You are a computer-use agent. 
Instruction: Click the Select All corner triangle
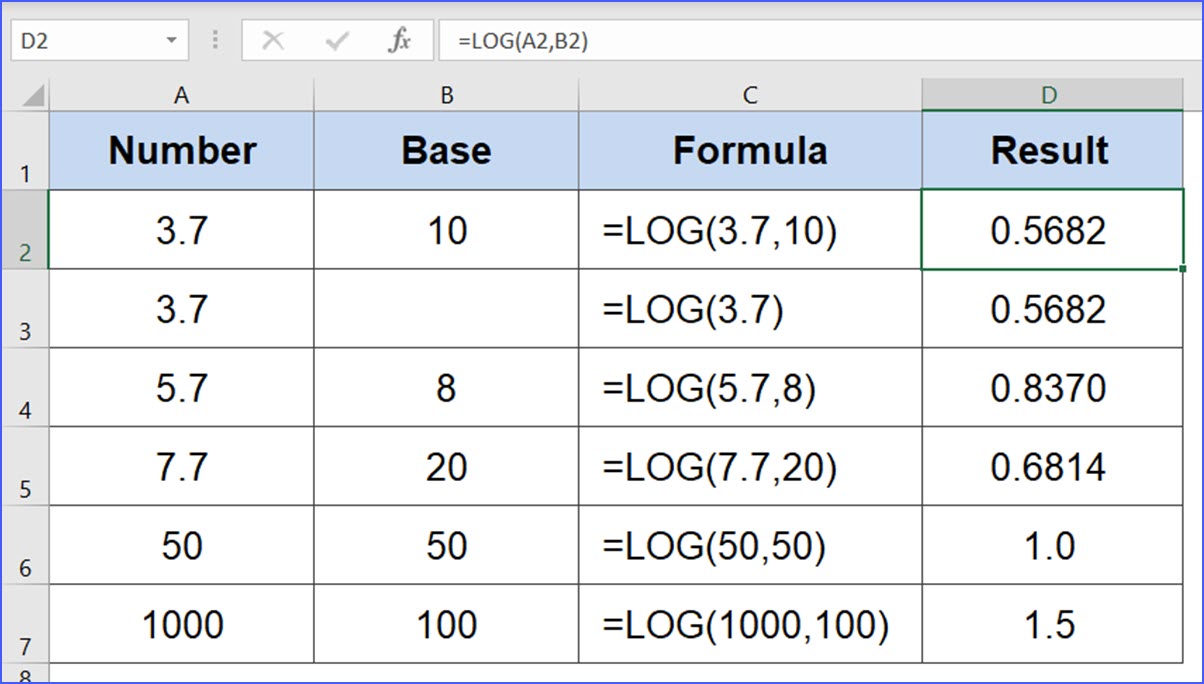(x=33, y=97)
